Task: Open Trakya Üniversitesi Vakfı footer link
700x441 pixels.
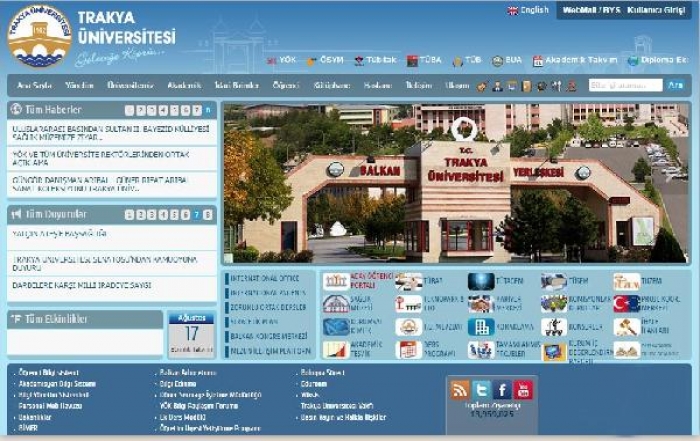Action: (337, 406)
